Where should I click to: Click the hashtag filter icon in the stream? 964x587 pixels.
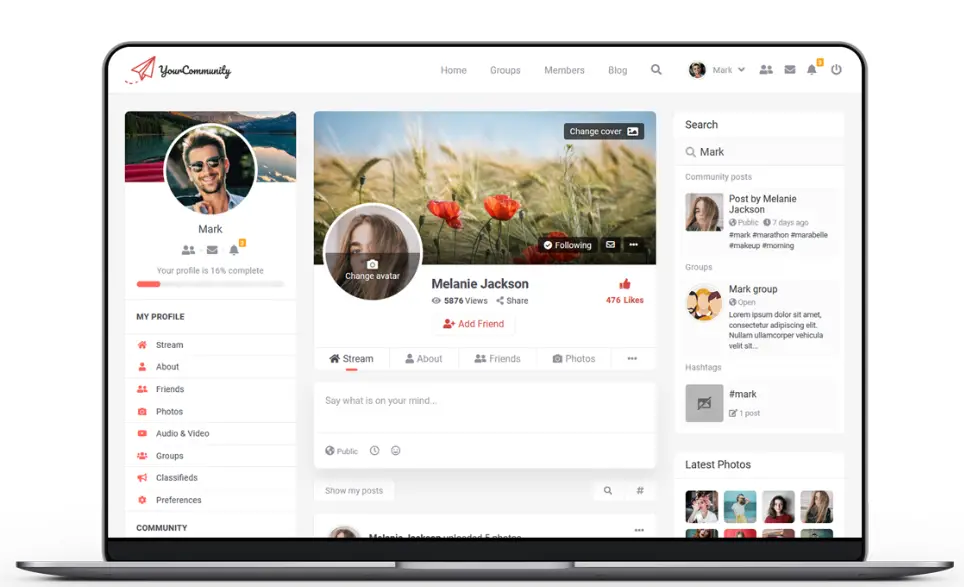click(x=640, y=490)
